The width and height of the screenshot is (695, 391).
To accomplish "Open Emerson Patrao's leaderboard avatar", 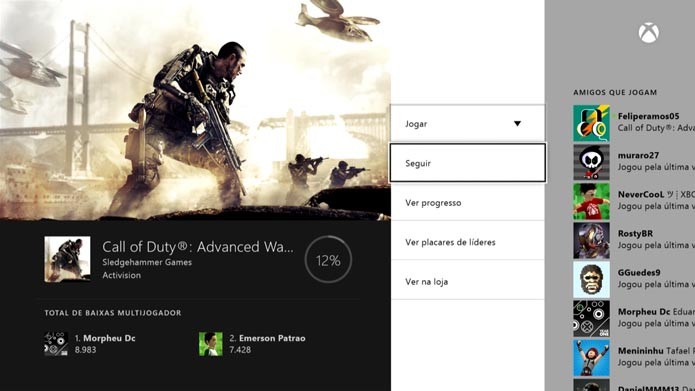I will pos(211,344).
